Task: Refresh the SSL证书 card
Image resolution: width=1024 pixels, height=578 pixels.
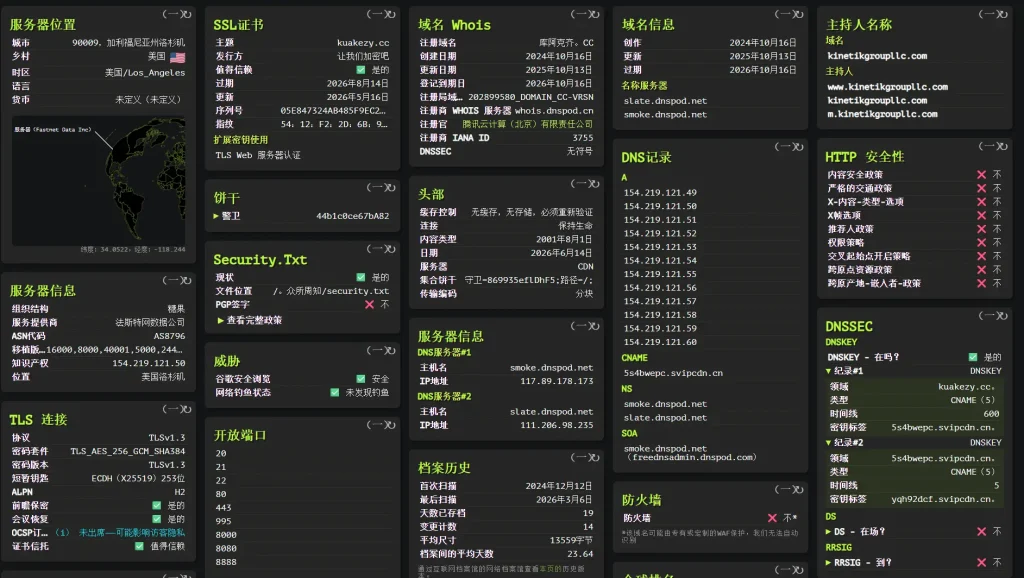Action: click(x=391, y=14)
